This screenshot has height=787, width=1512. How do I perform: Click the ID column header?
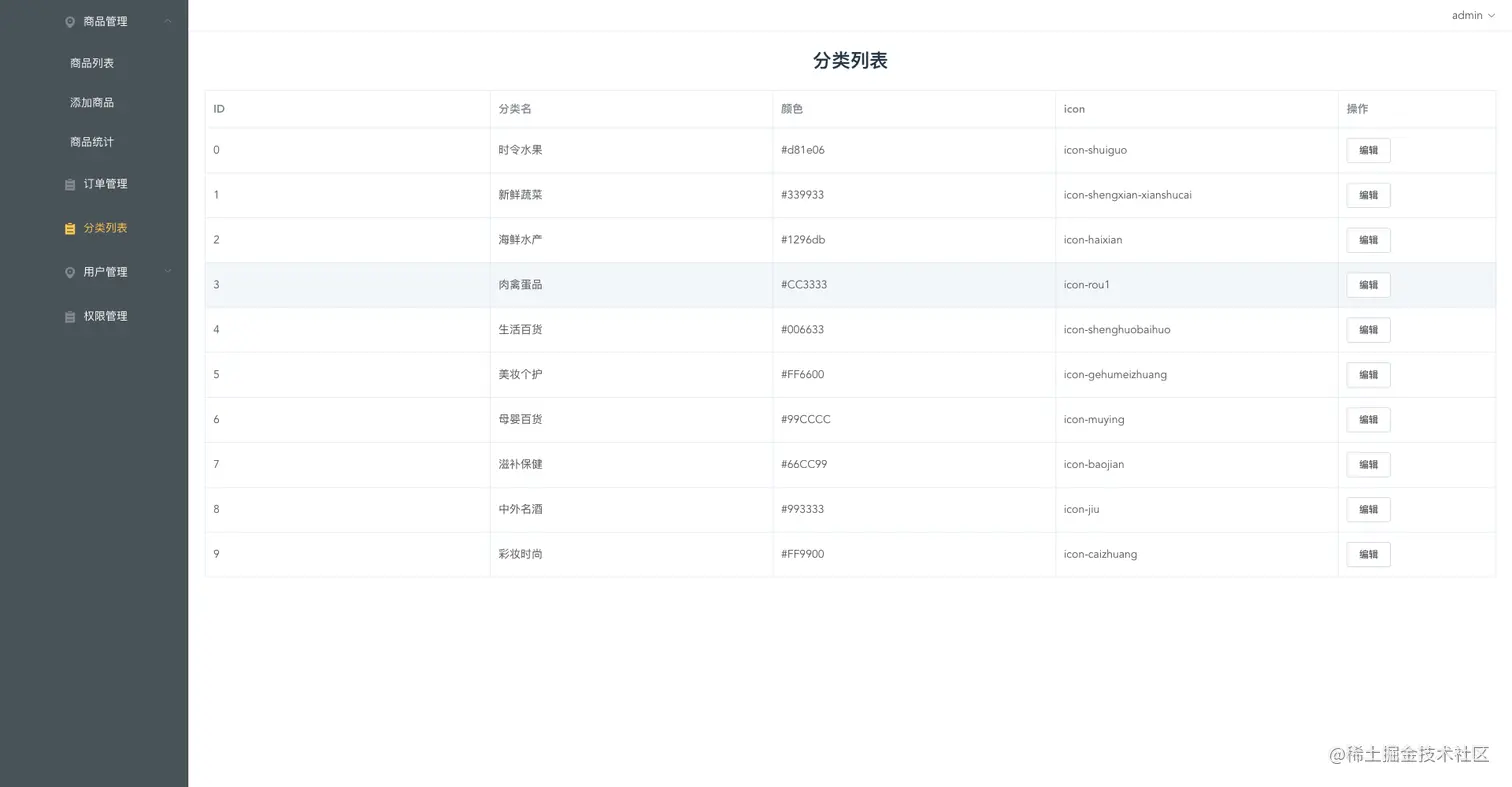click(348, 109)
